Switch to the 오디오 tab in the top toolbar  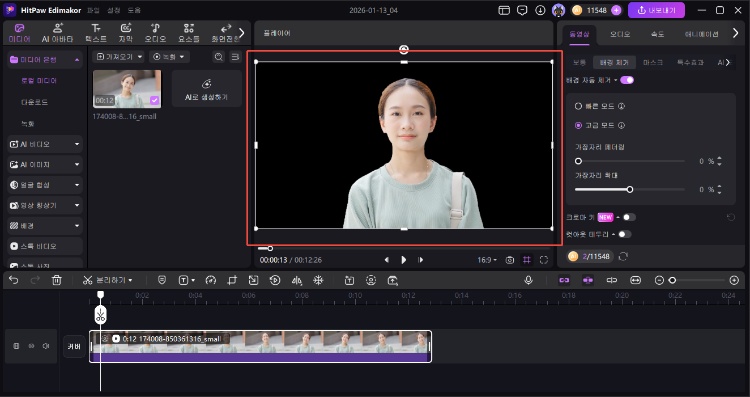coord(155,33)
